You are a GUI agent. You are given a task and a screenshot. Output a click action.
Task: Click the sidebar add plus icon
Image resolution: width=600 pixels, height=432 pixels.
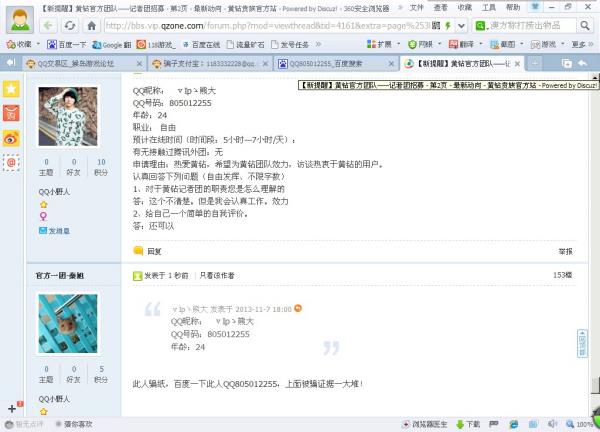coord(12,408)
